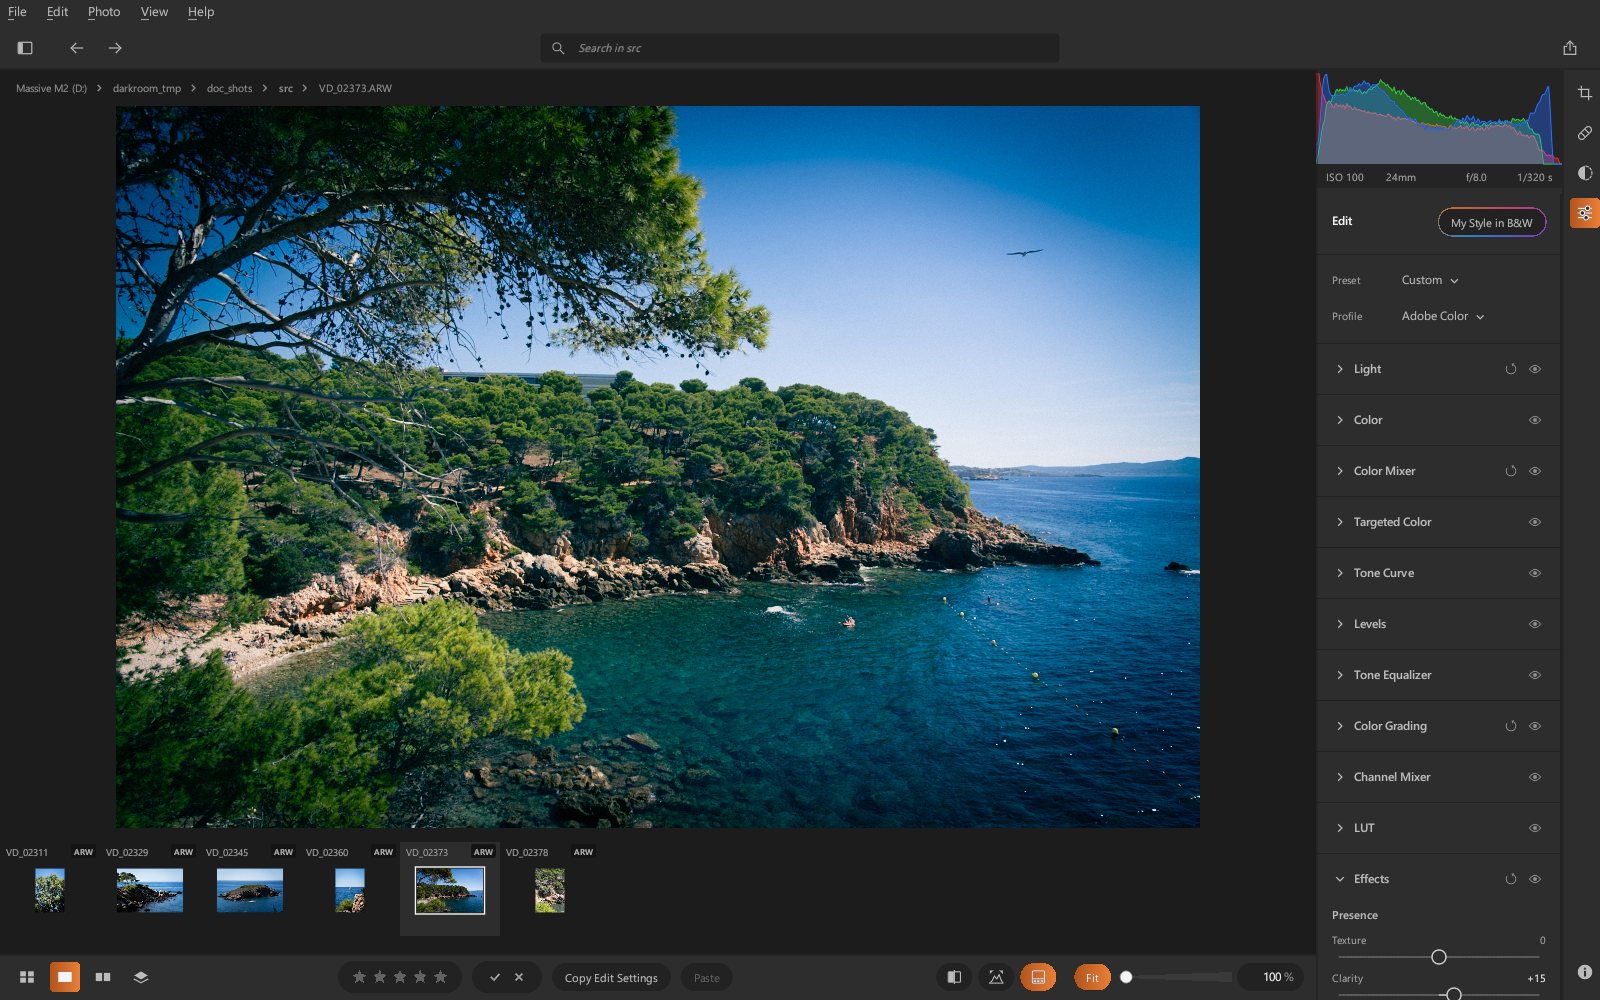Image resolution: width=1600 pixels, height=1000 pixels.
Task: Open the Preset Custom dropdown
Action: 1430,280
